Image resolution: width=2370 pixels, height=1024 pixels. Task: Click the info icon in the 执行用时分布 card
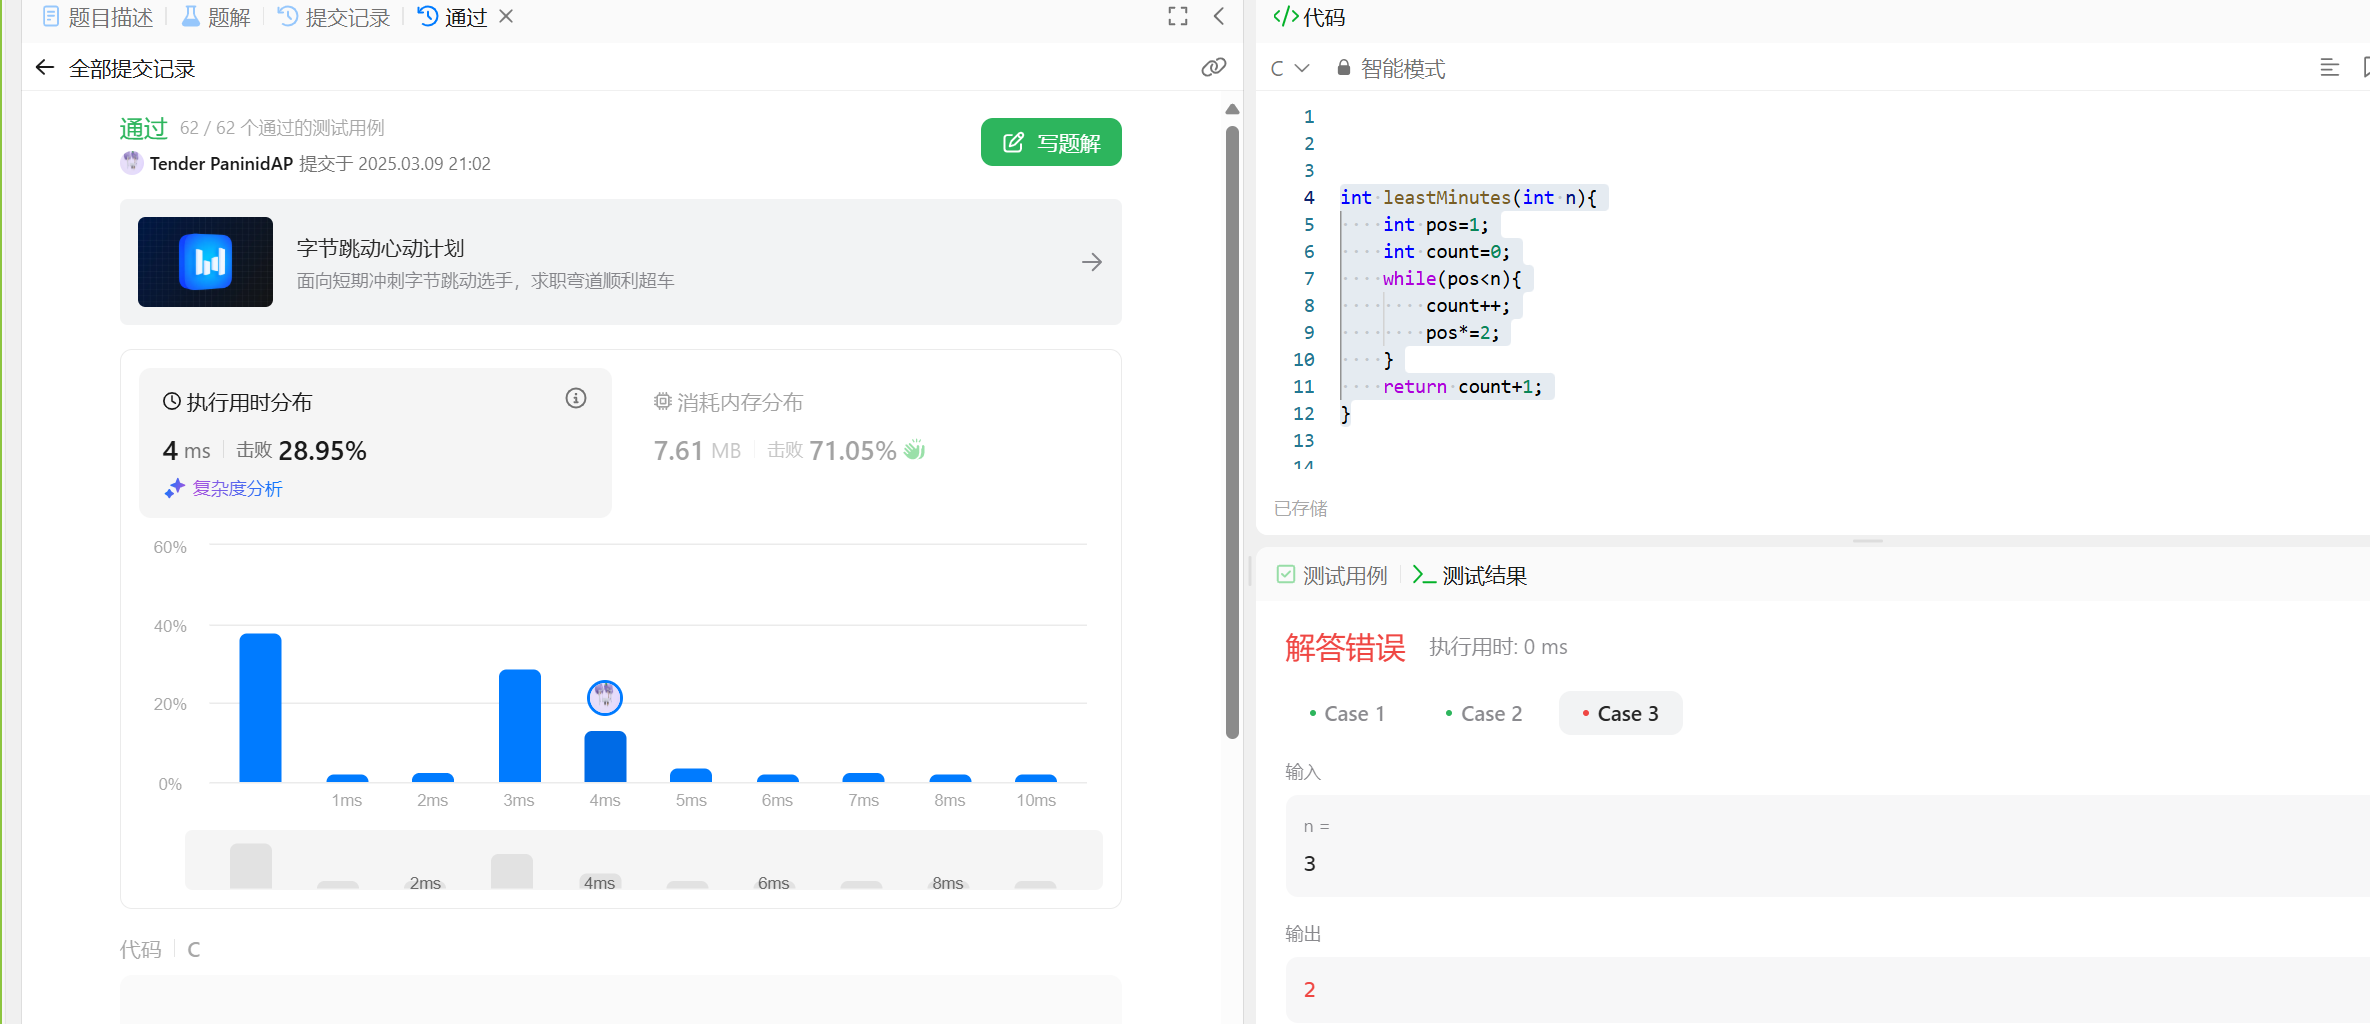point(576,399)
